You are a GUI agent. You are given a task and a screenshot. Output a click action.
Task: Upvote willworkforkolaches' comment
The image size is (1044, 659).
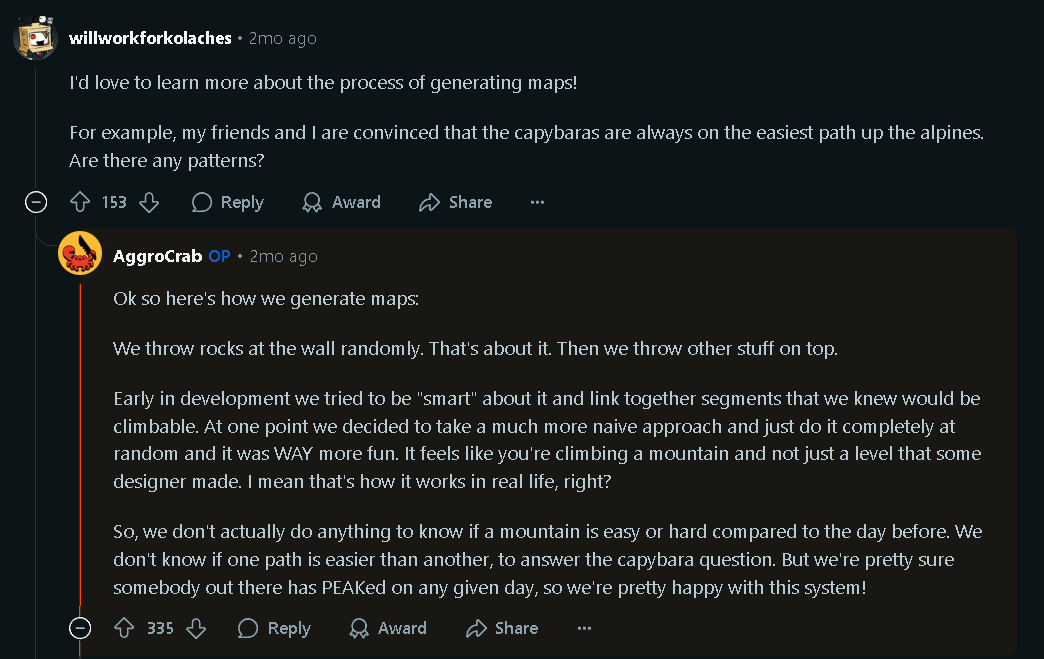[81, 202]
